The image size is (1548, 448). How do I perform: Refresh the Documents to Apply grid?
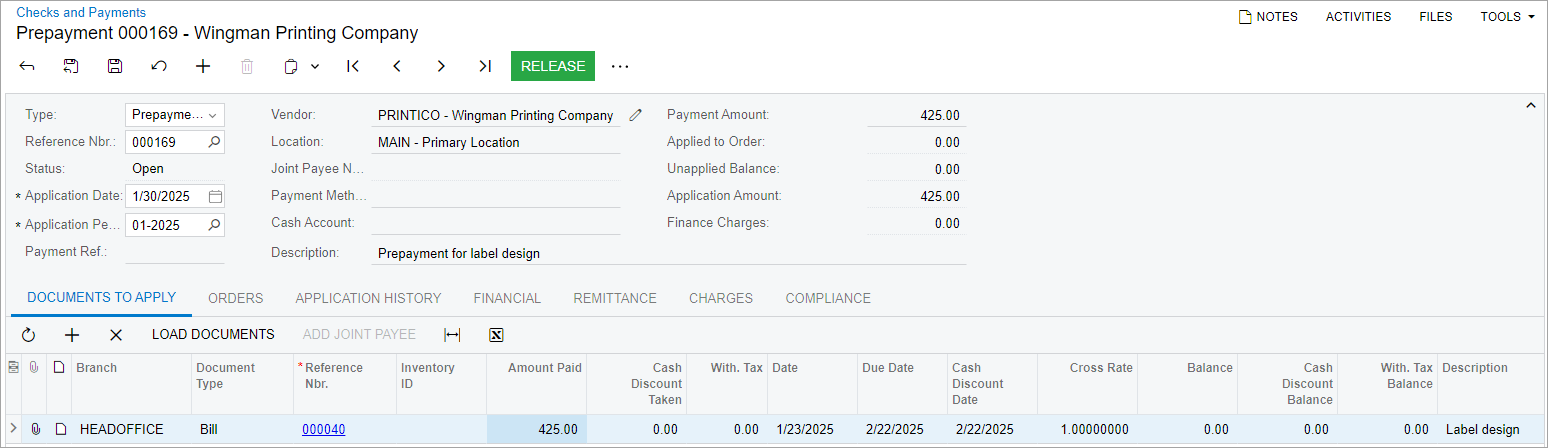point(28,335)
